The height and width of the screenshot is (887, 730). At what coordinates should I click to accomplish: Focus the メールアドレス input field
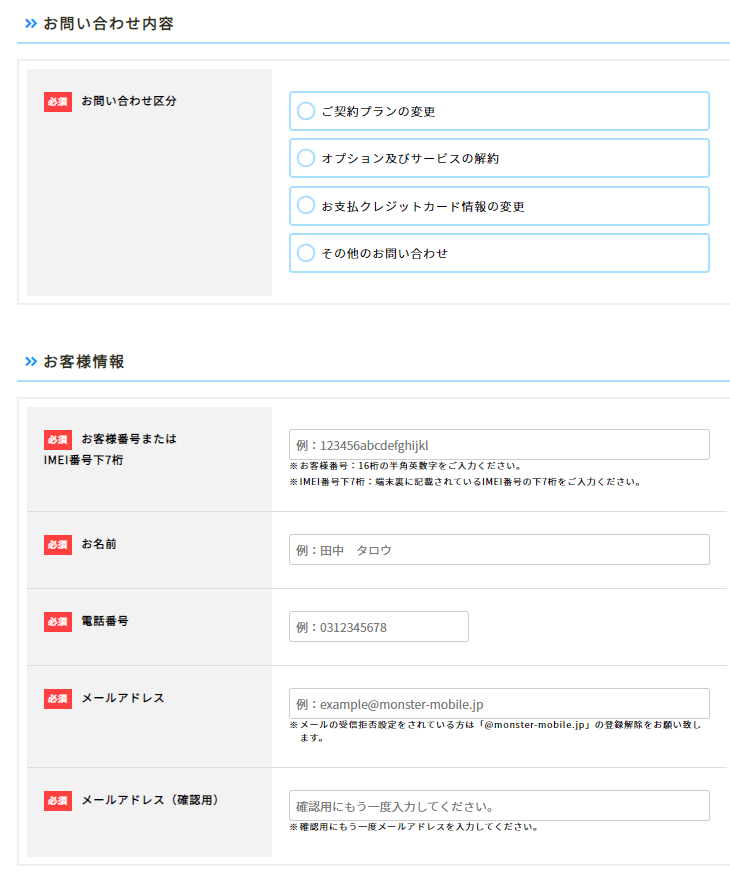coord(499,704)
